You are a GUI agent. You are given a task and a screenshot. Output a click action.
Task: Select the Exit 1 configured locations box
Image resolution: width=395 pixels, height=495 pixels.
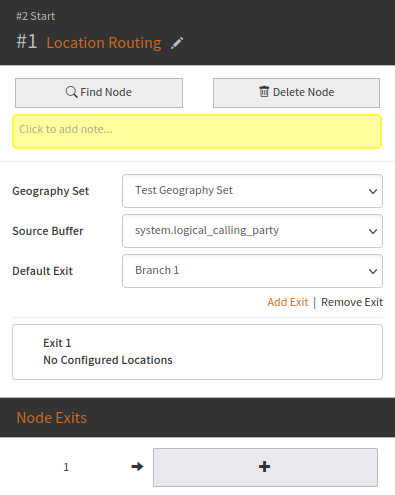197,352
